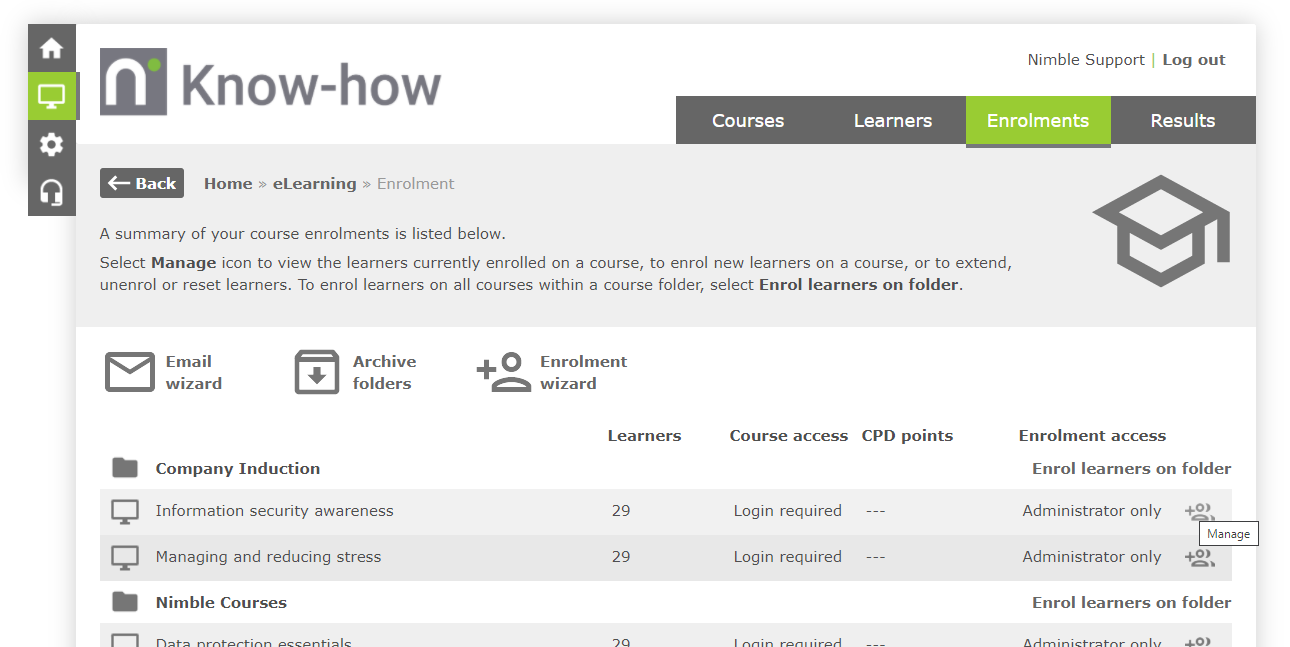Click the Enrolment breadcrumb text
This screenshot has width=1290, height=647.
coord(415,184)
